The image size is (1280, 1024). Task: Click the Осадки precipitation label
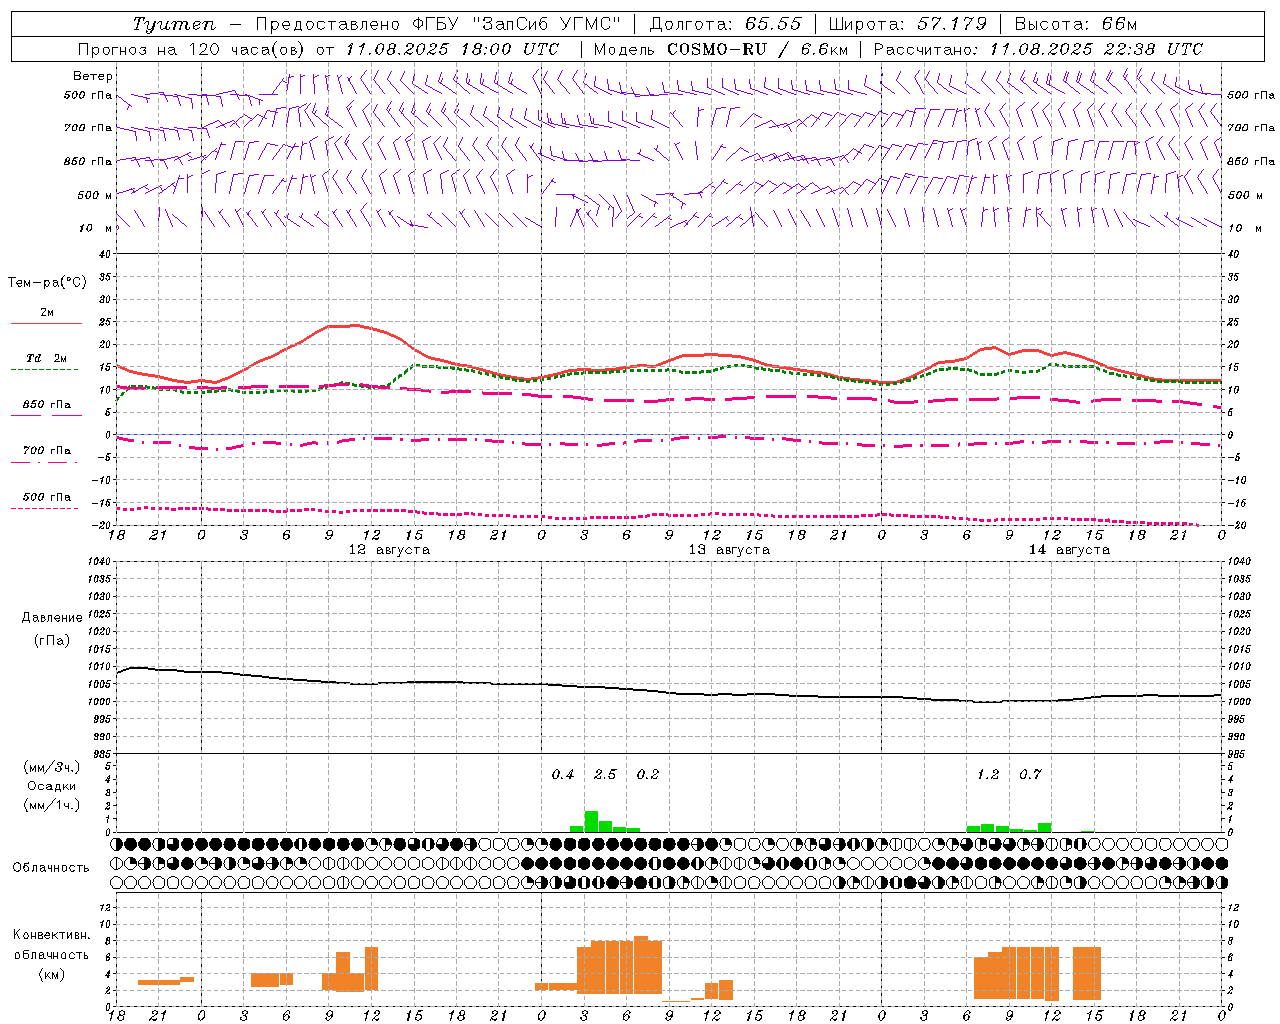pyautogui.click(x=51, y=786)
